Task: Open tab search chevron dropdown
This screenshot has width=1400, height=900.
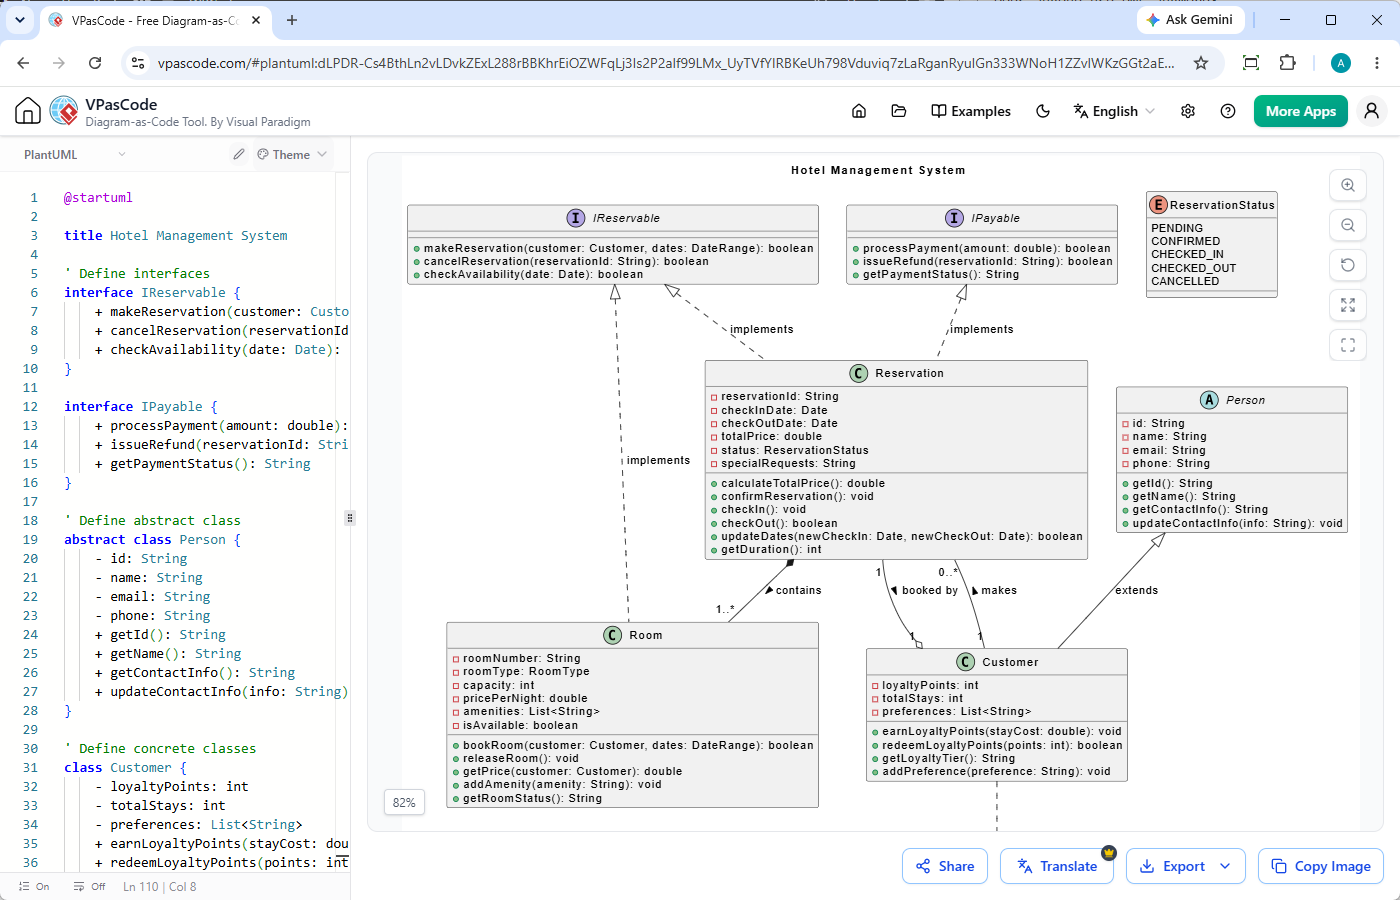Action: (19, 20)
